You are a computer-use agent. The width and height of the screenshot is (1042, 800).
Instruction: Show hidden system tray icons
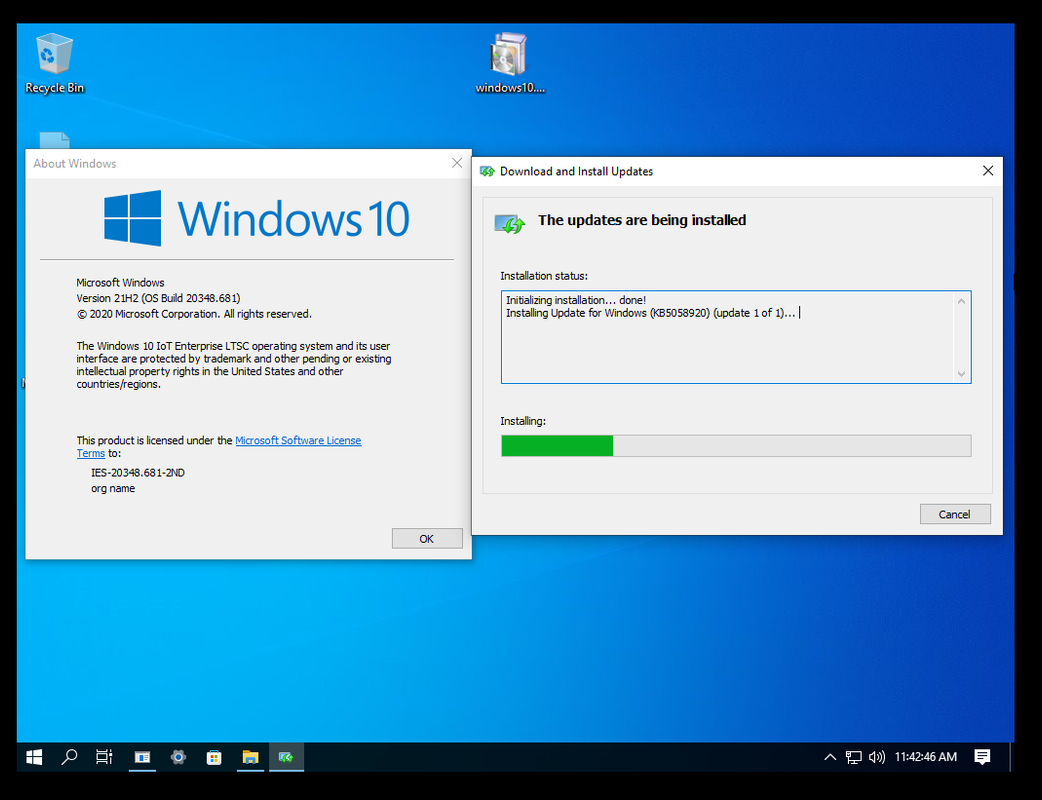click(830, 757)
